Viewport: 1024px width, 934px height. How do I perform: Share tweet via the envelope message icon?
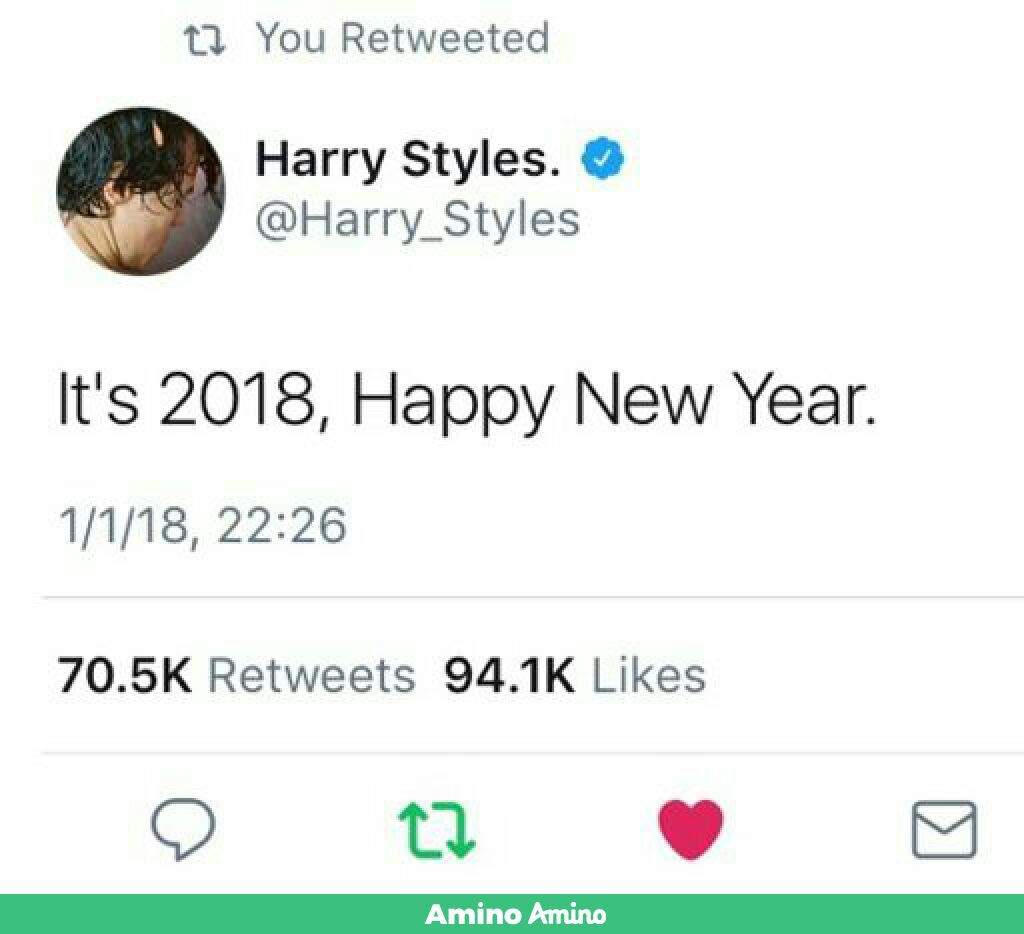pos(944,829)
